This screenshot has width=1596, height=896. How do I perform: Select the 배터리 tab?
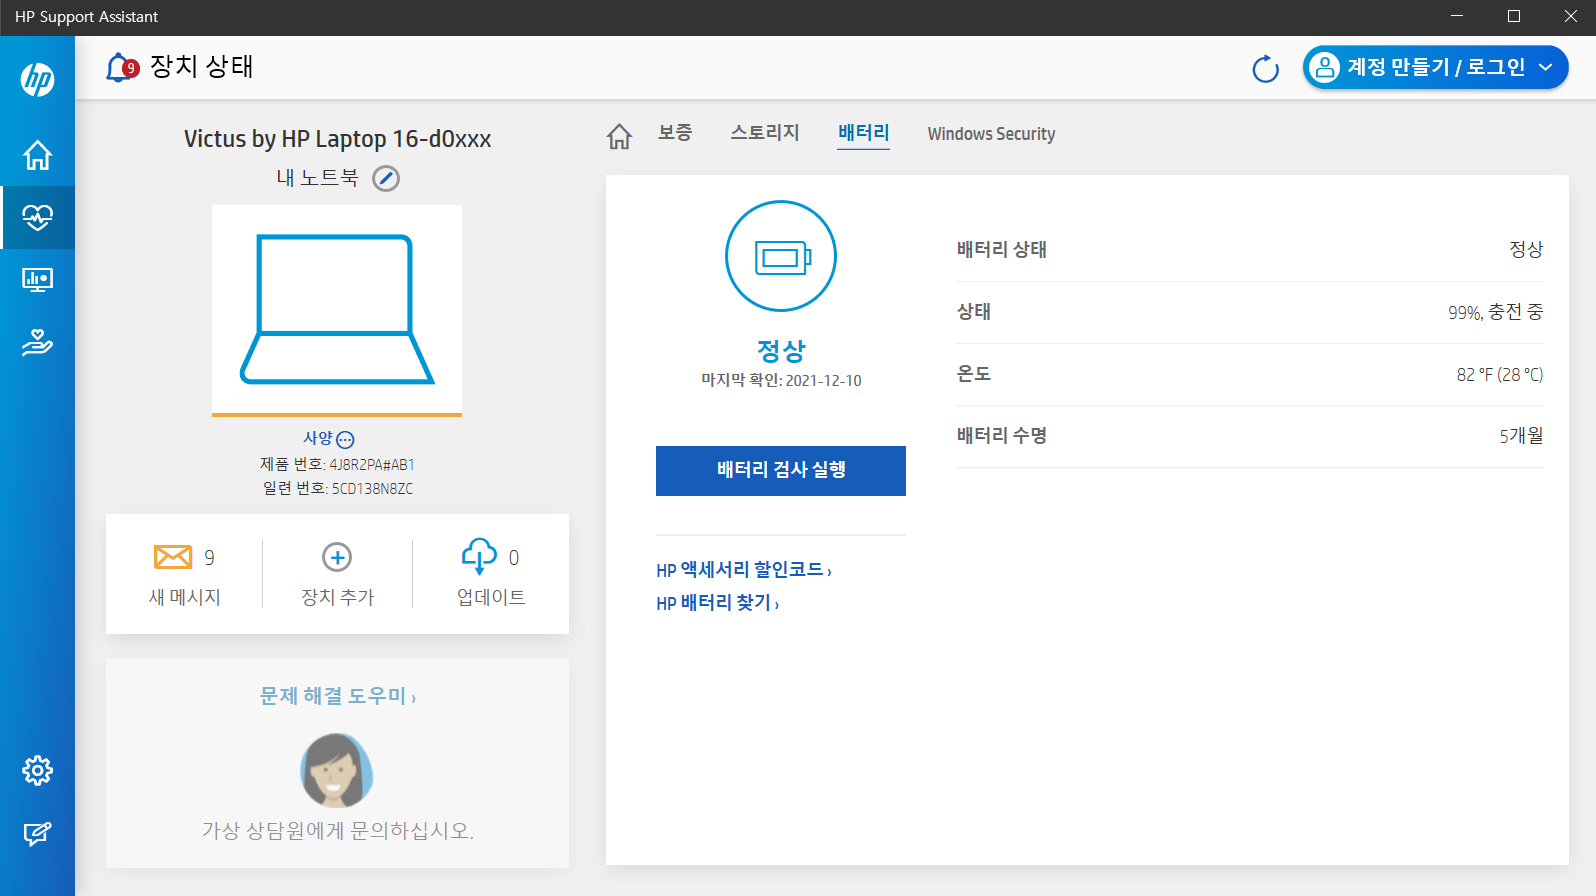pyautogui.click(x=864, y=133)
